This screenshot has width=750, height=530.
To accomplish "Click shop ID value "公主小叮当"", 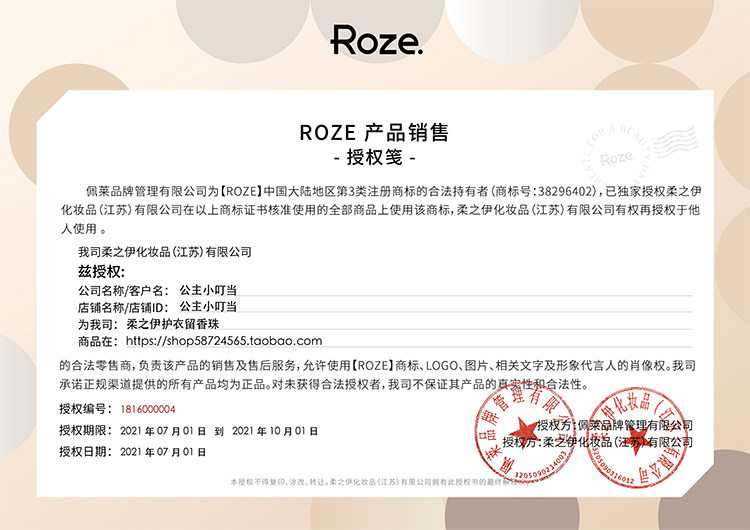I will pyautogui.click(x=208, y=307).
